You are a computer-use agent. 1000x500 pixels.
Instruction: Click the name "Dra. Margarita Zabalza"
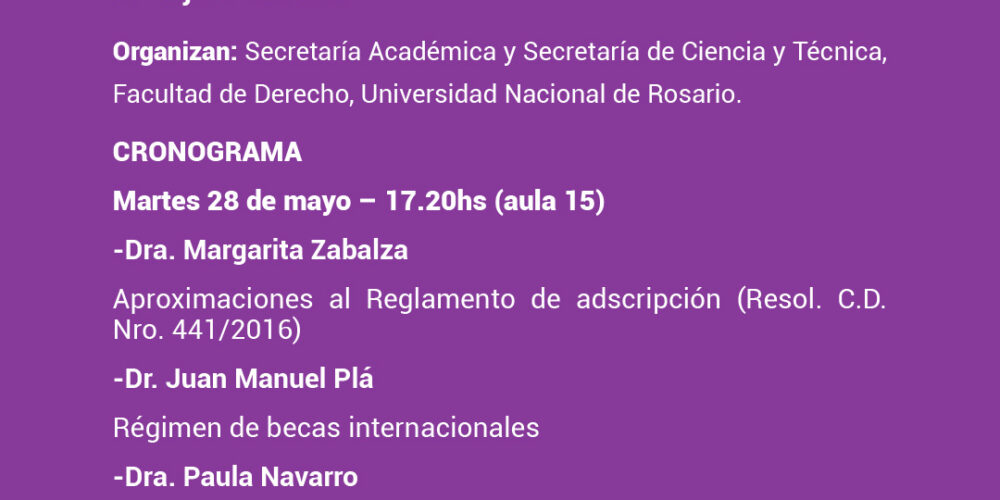(x=263, y=251)
